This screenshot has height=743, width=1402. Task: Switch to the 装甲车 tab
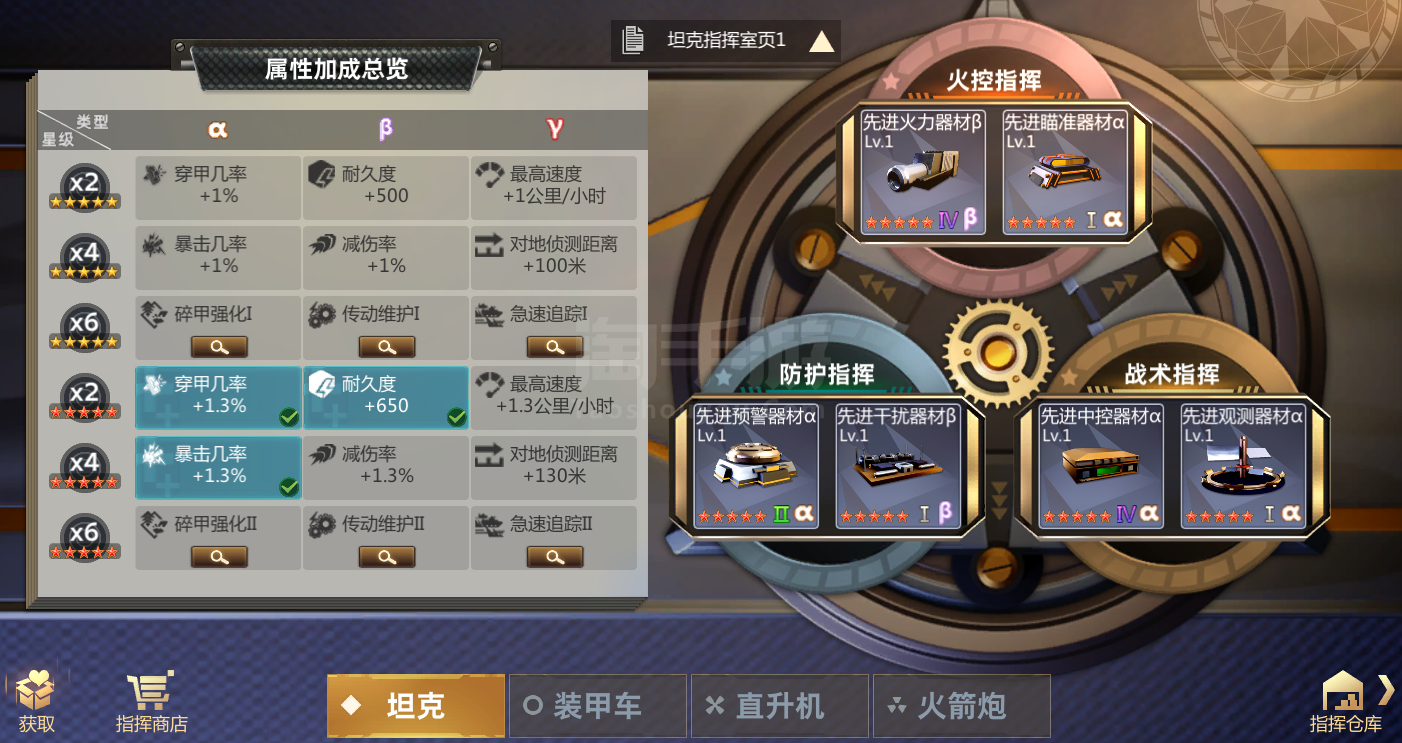point(598,706)
